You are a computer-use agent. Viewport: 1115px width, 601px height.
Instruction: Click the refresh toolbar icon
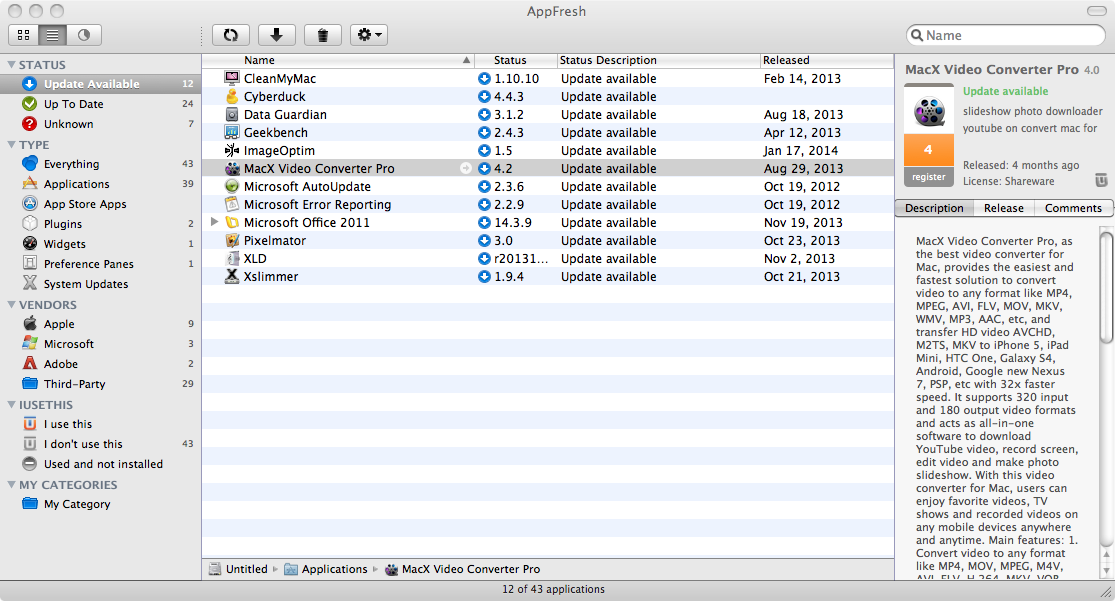(231, 35)
